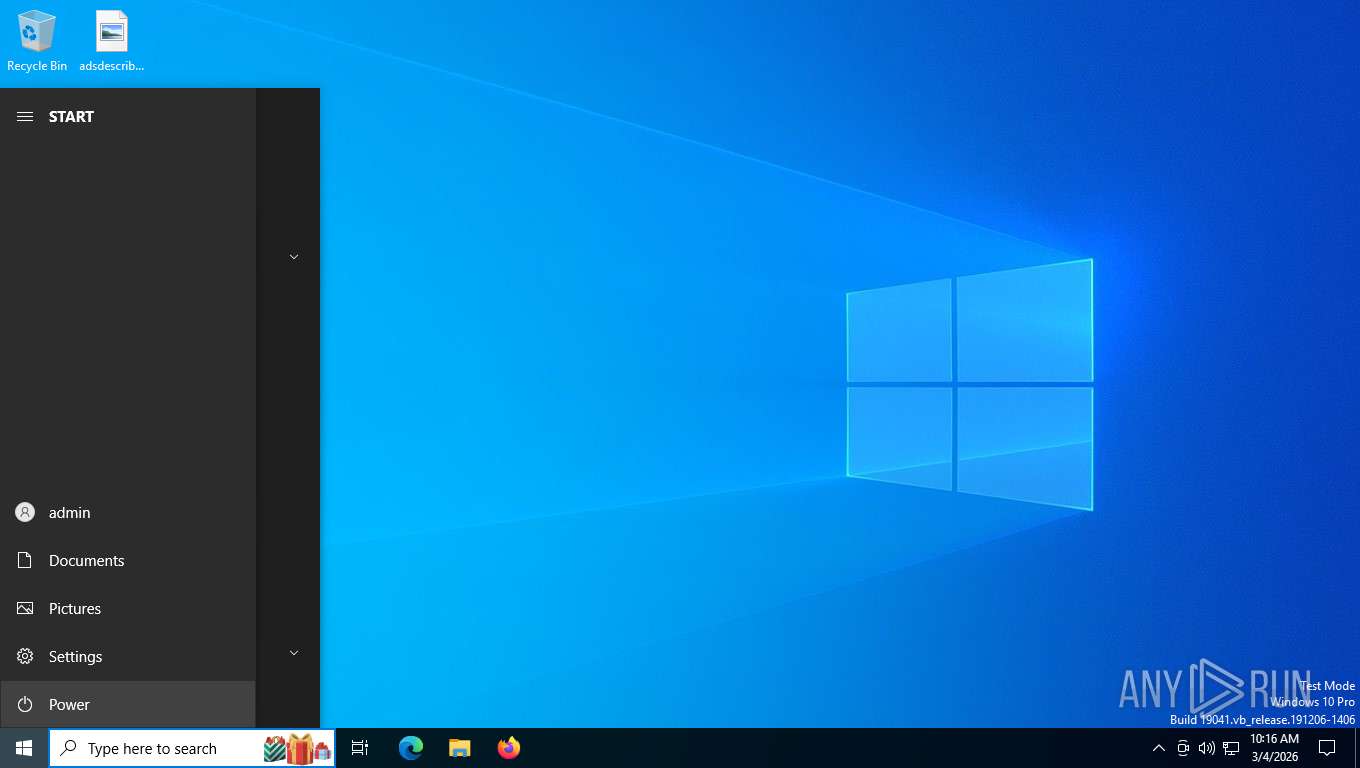This screenshot has width=1360, height=768.
Task: Open Task View from taskbar
Action: coord(360,748)
